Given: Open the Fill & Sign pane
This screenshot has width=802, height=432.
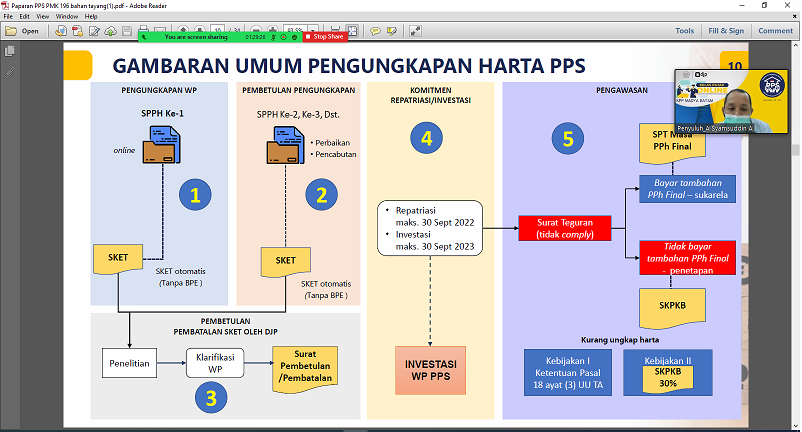Looking at the screenshot, I should click(x=726, y=31).
